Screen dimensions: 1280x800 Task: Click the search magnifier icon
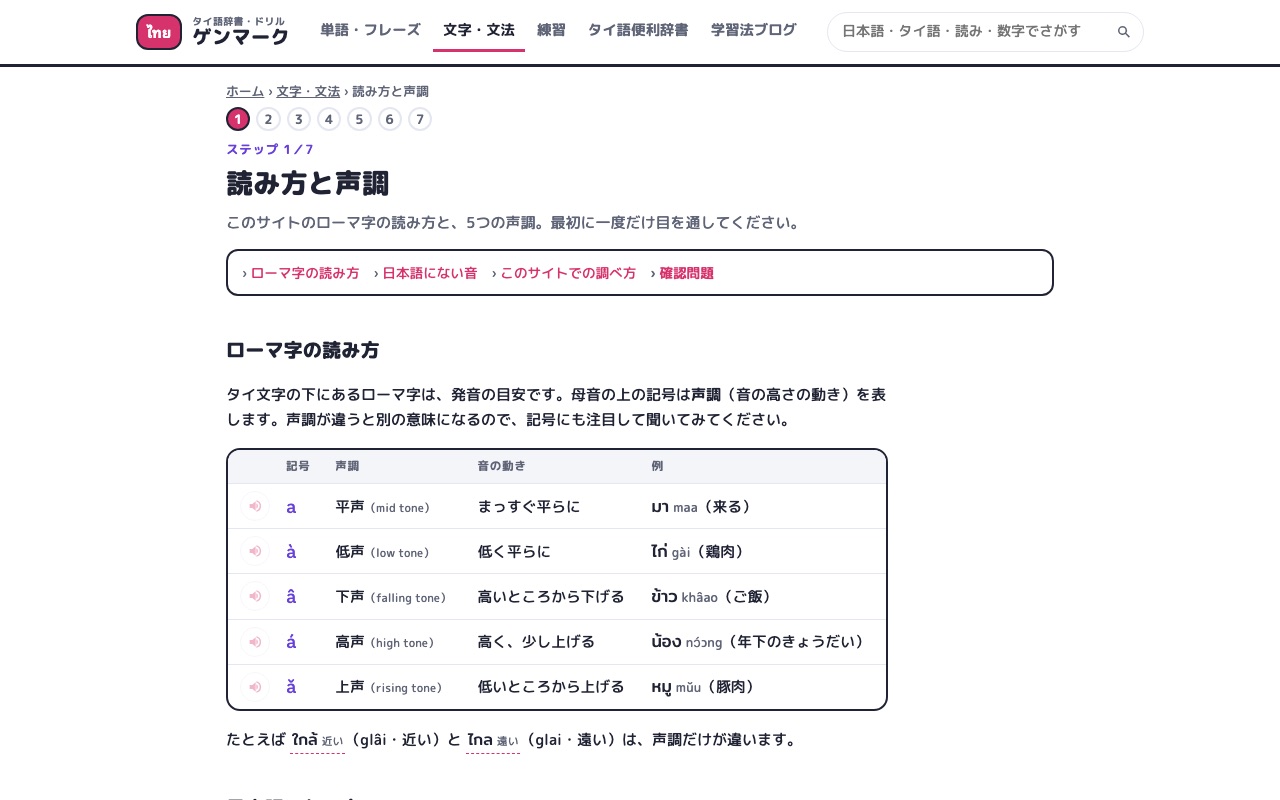click(x=1124, y=32)
